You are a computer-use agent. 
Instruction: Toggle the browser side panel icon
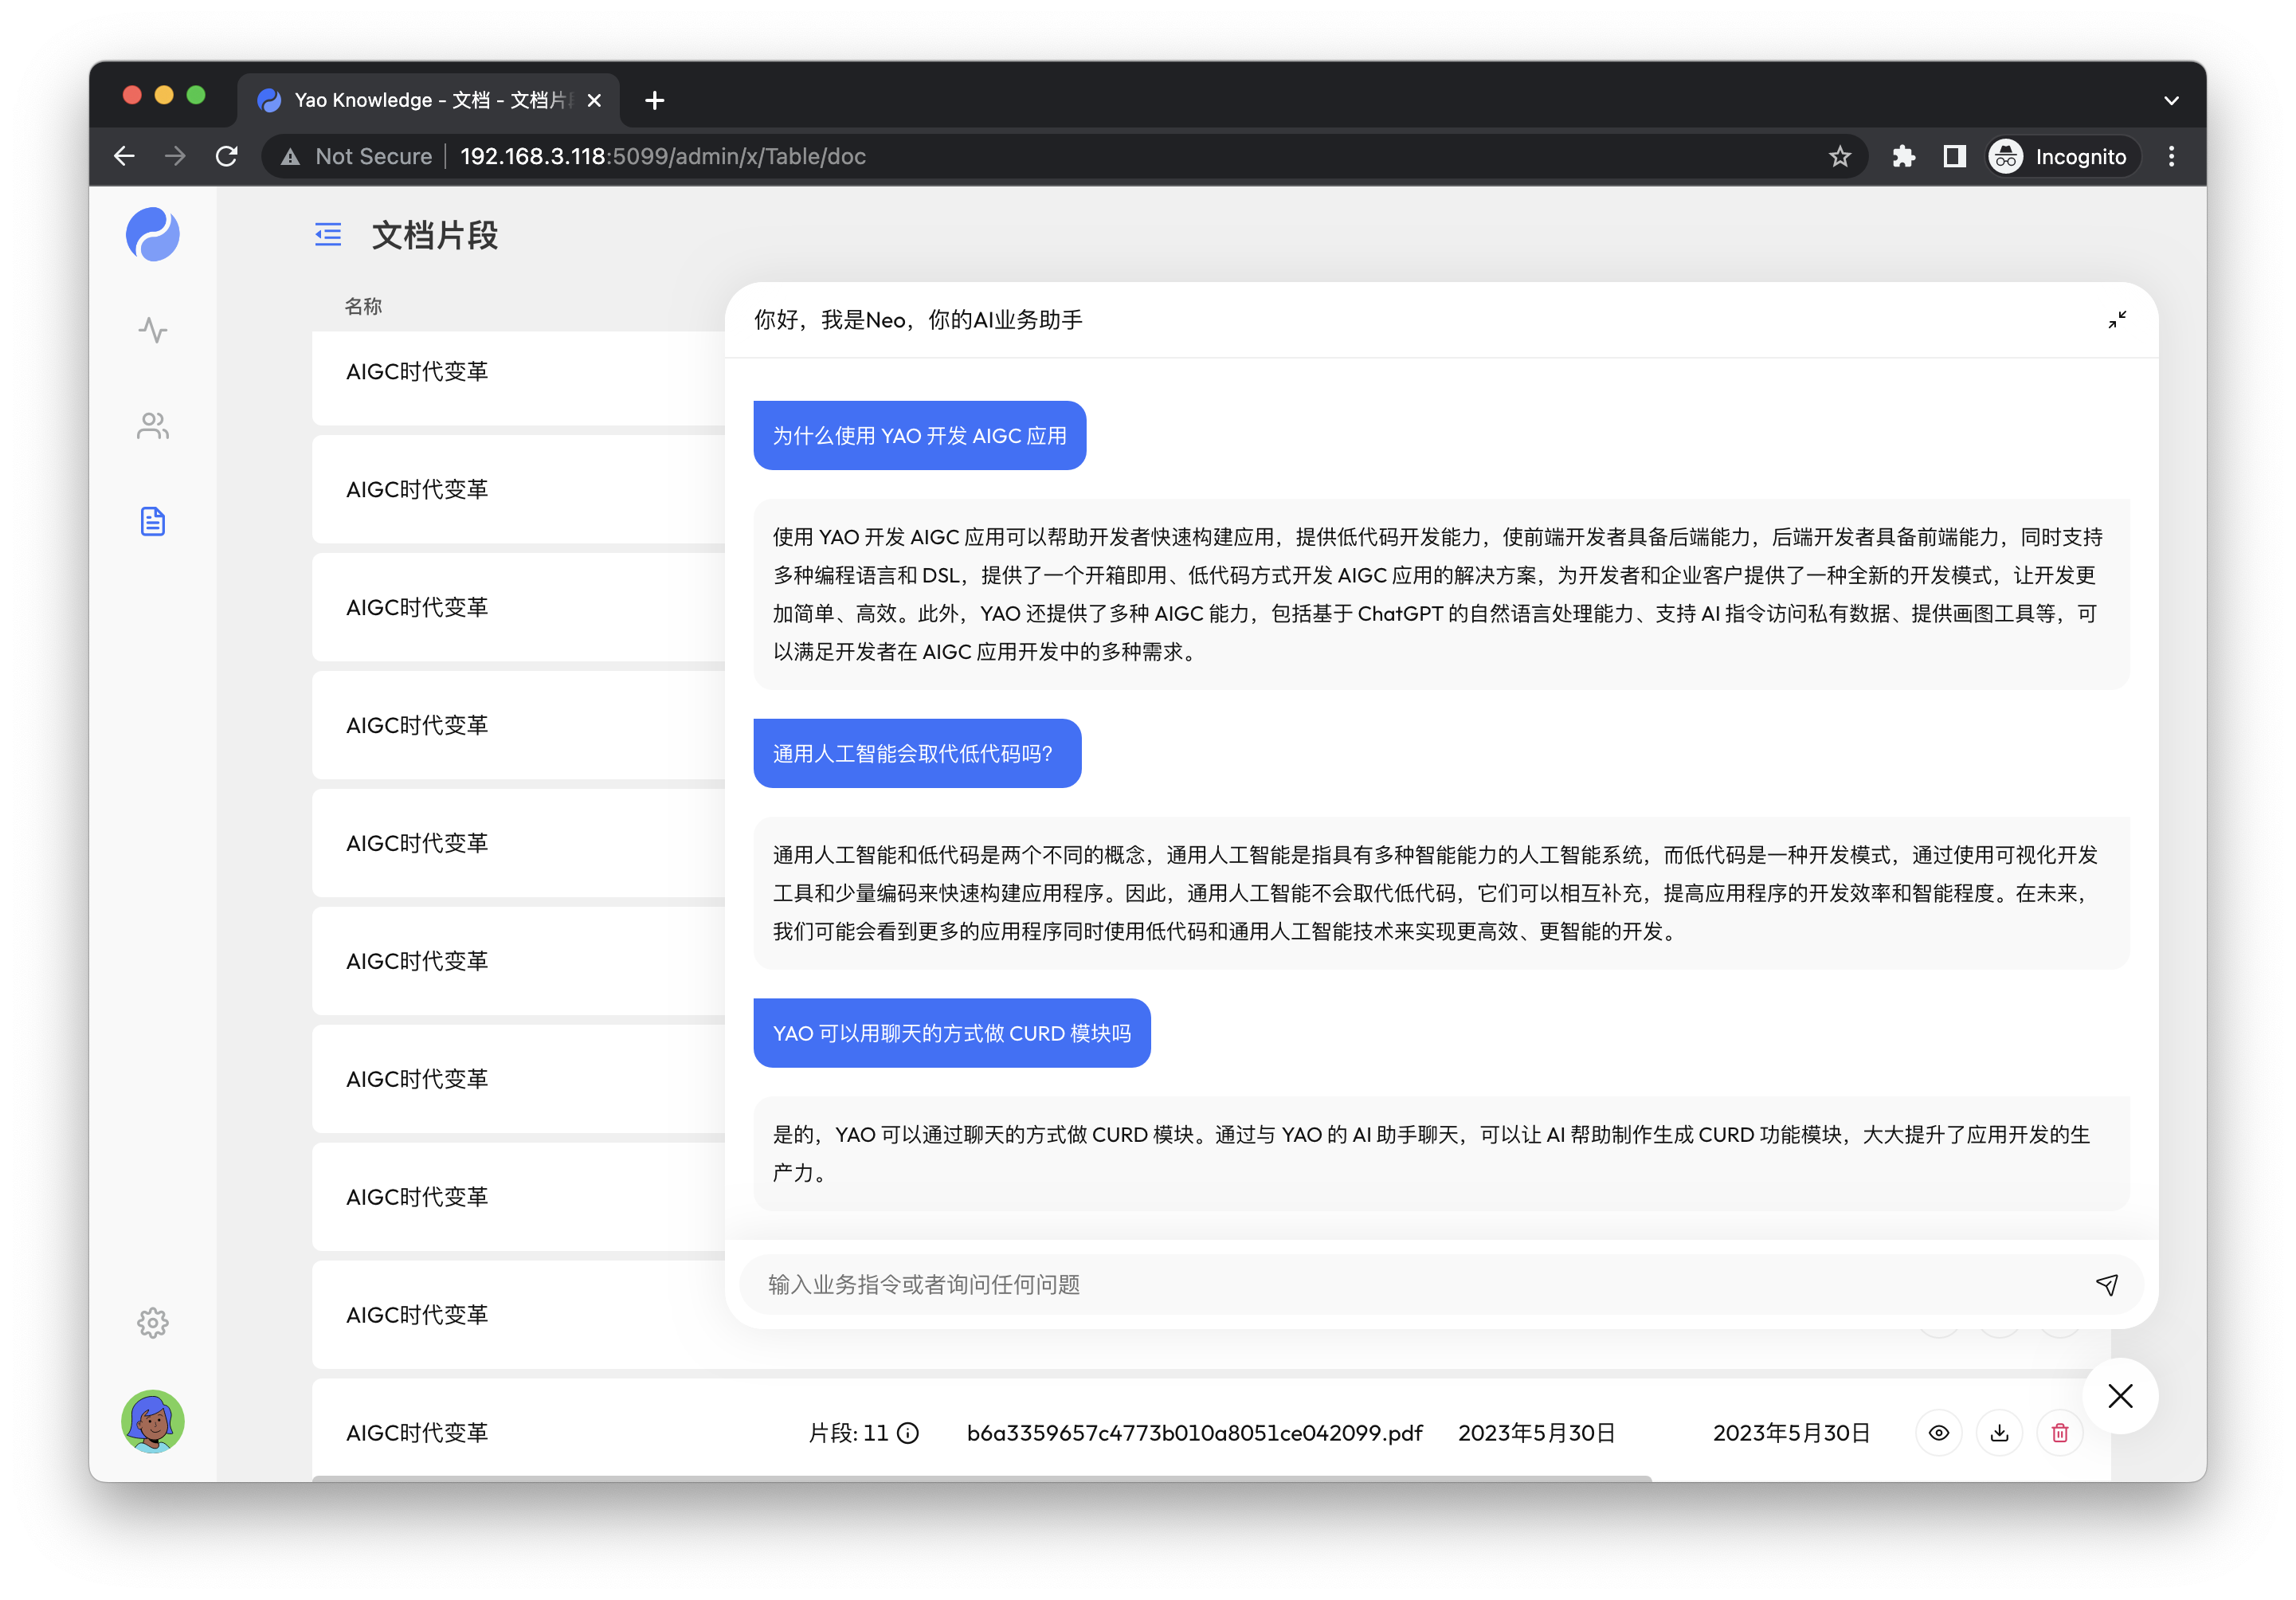point(1954,156)
